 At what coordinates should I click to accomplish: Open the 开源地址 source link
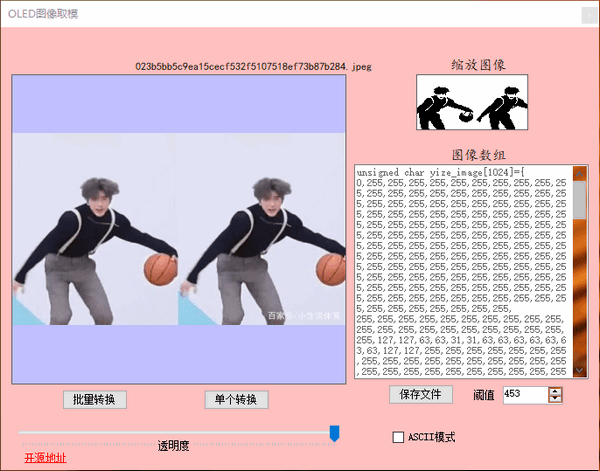45,458
